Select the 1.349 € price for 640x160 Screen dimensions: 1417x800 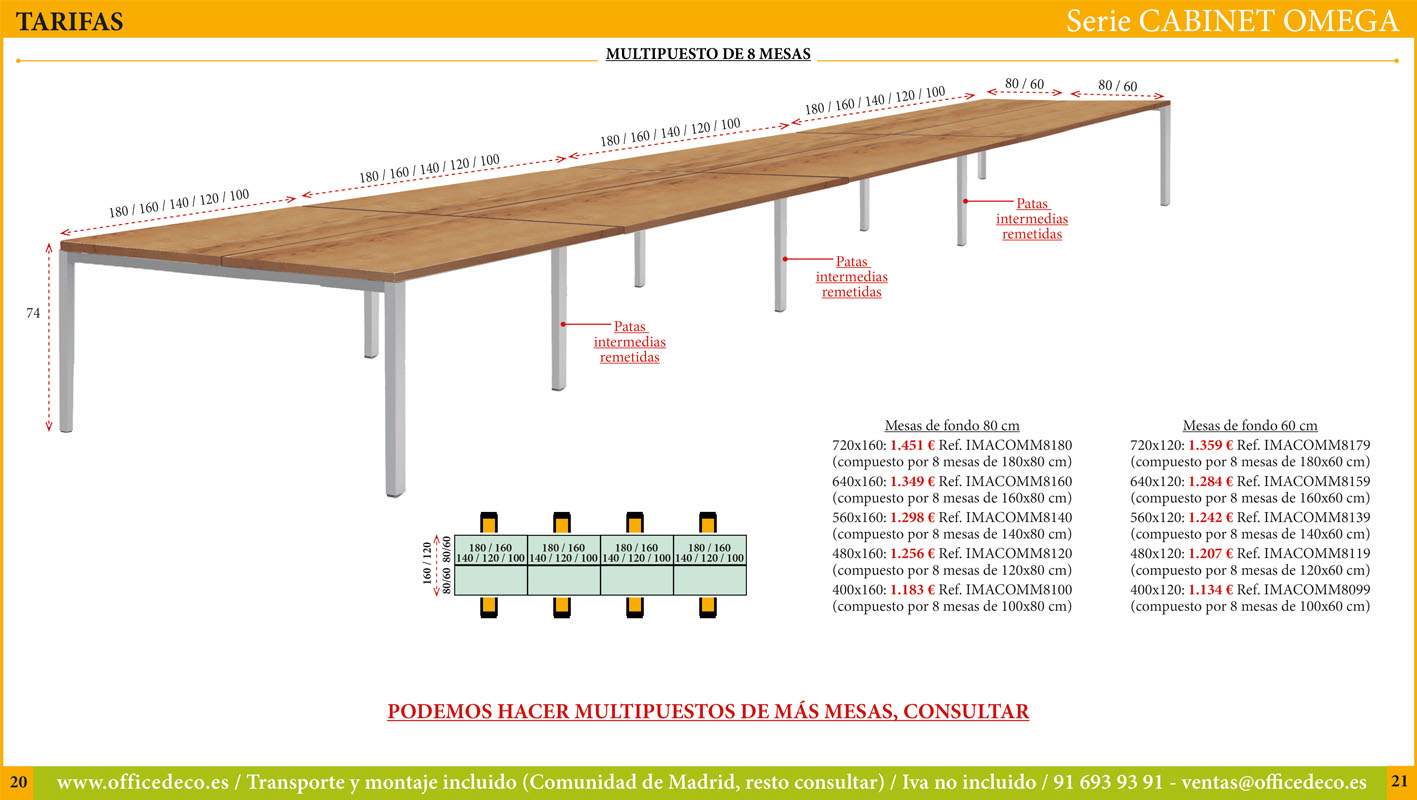click(x=912, y=481)
